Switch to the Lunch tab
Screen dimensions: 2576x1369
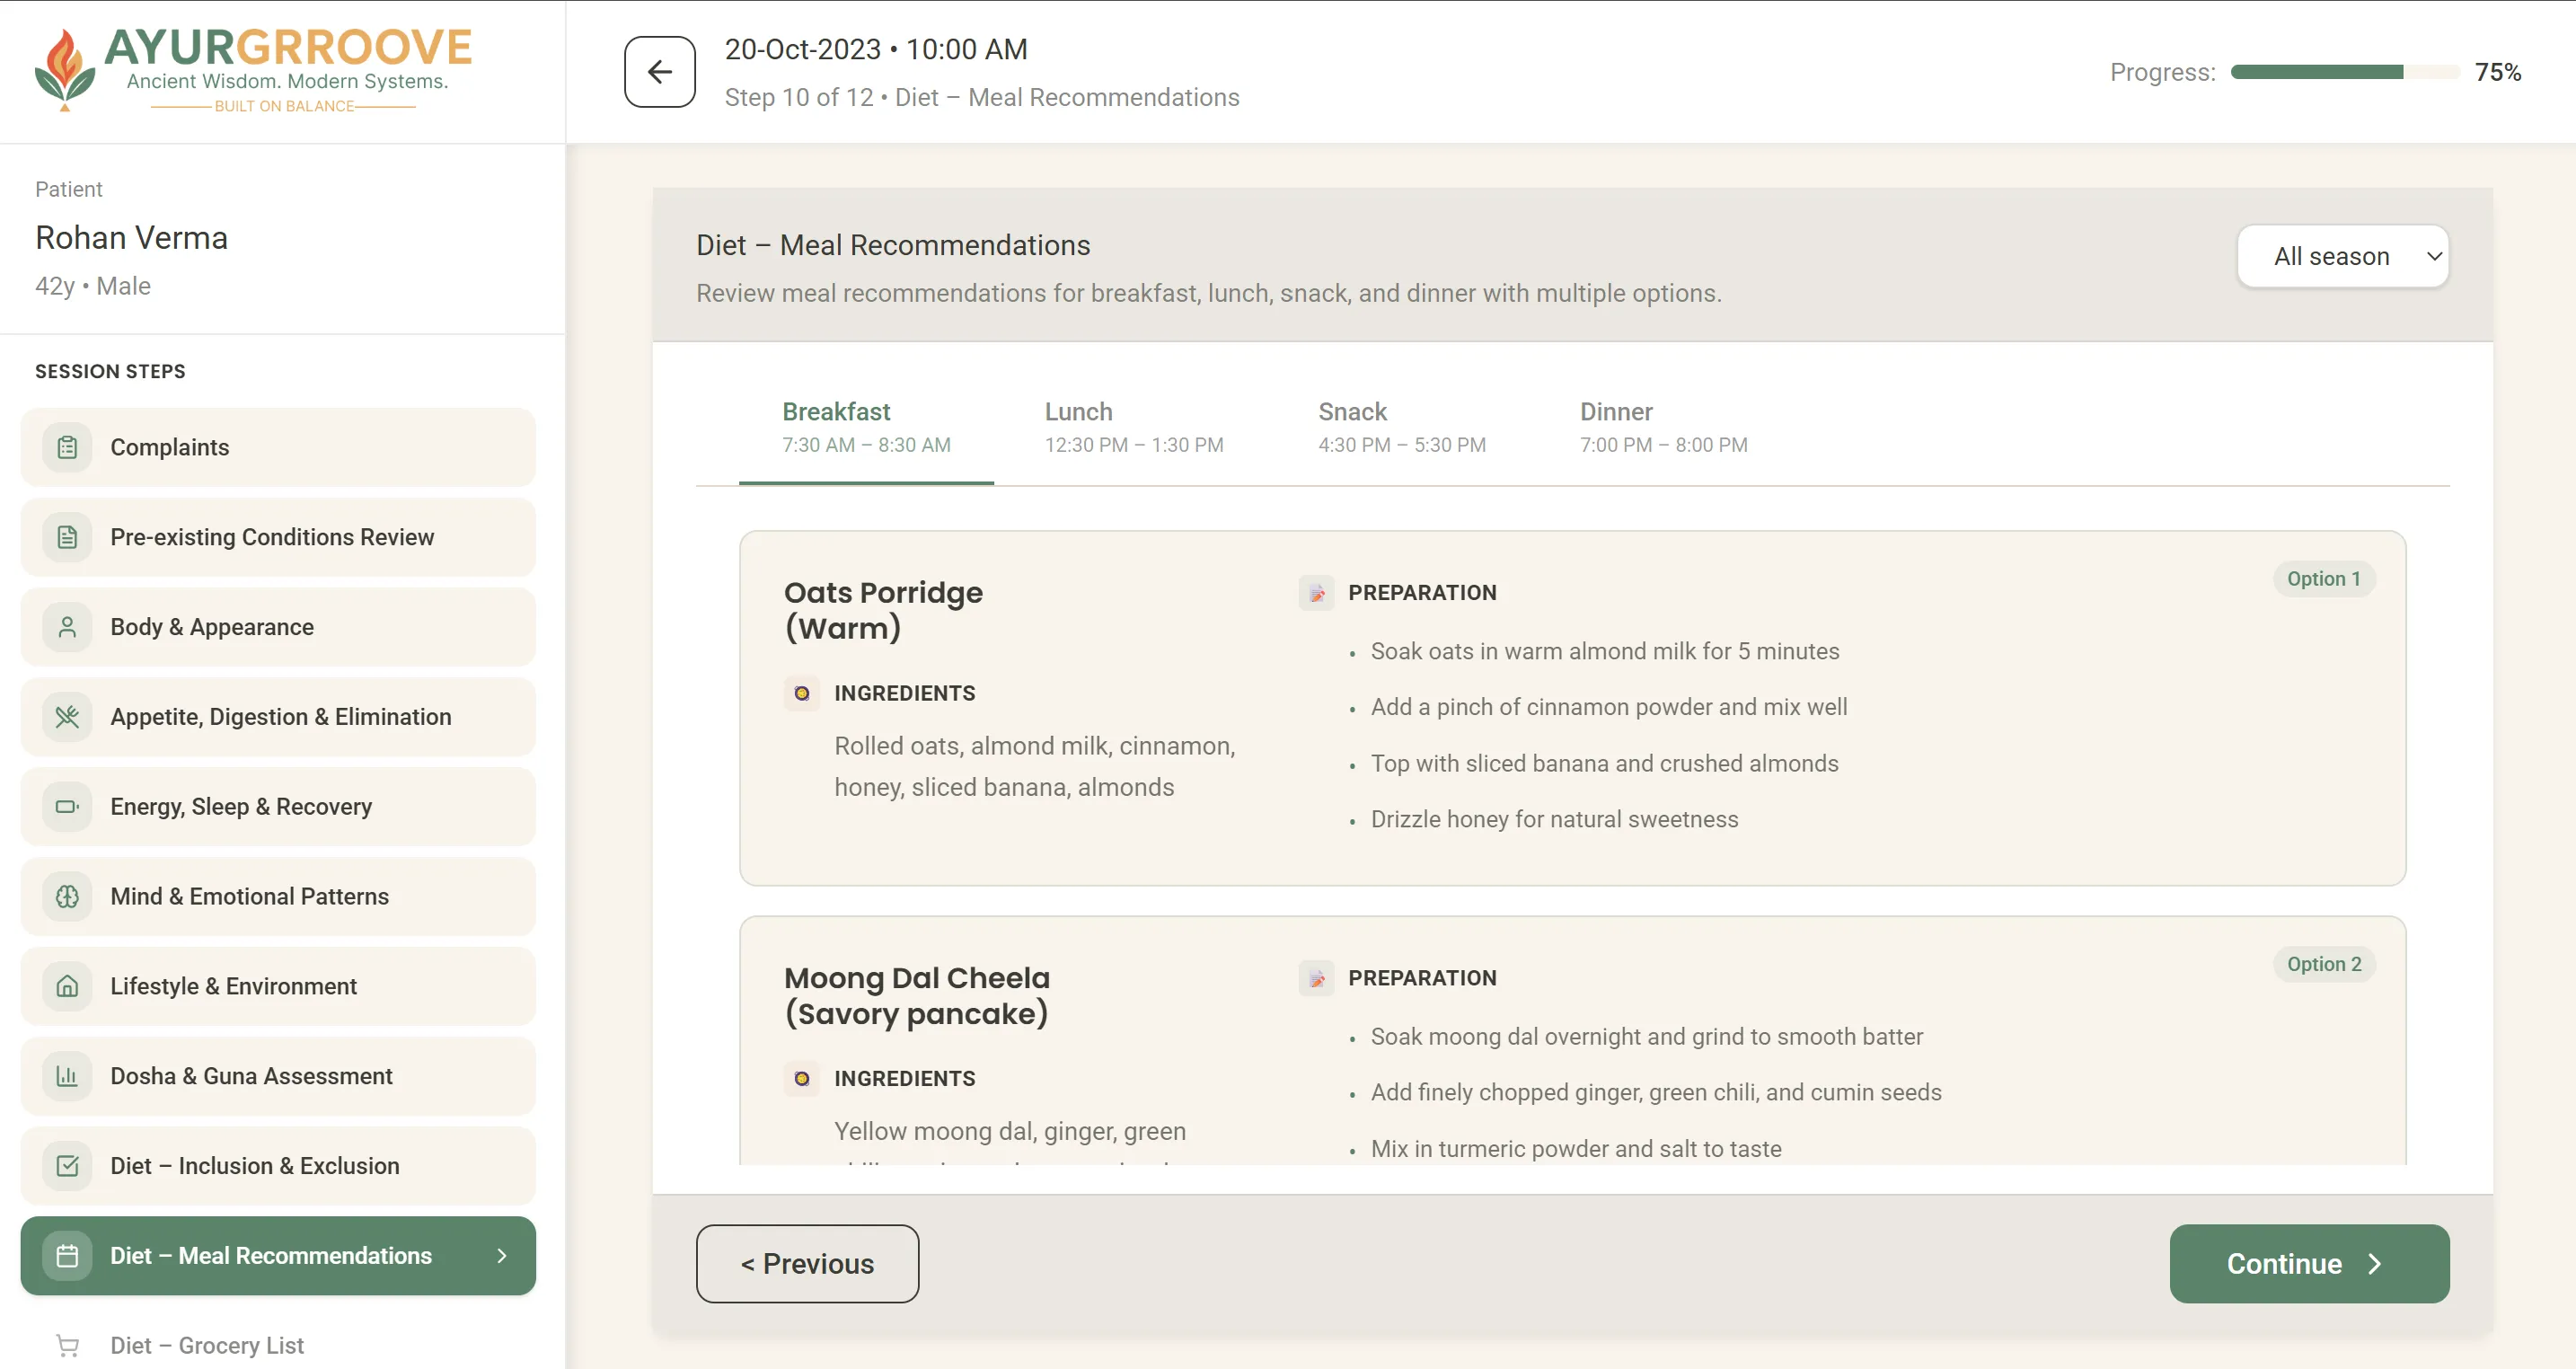point(1133,428)
